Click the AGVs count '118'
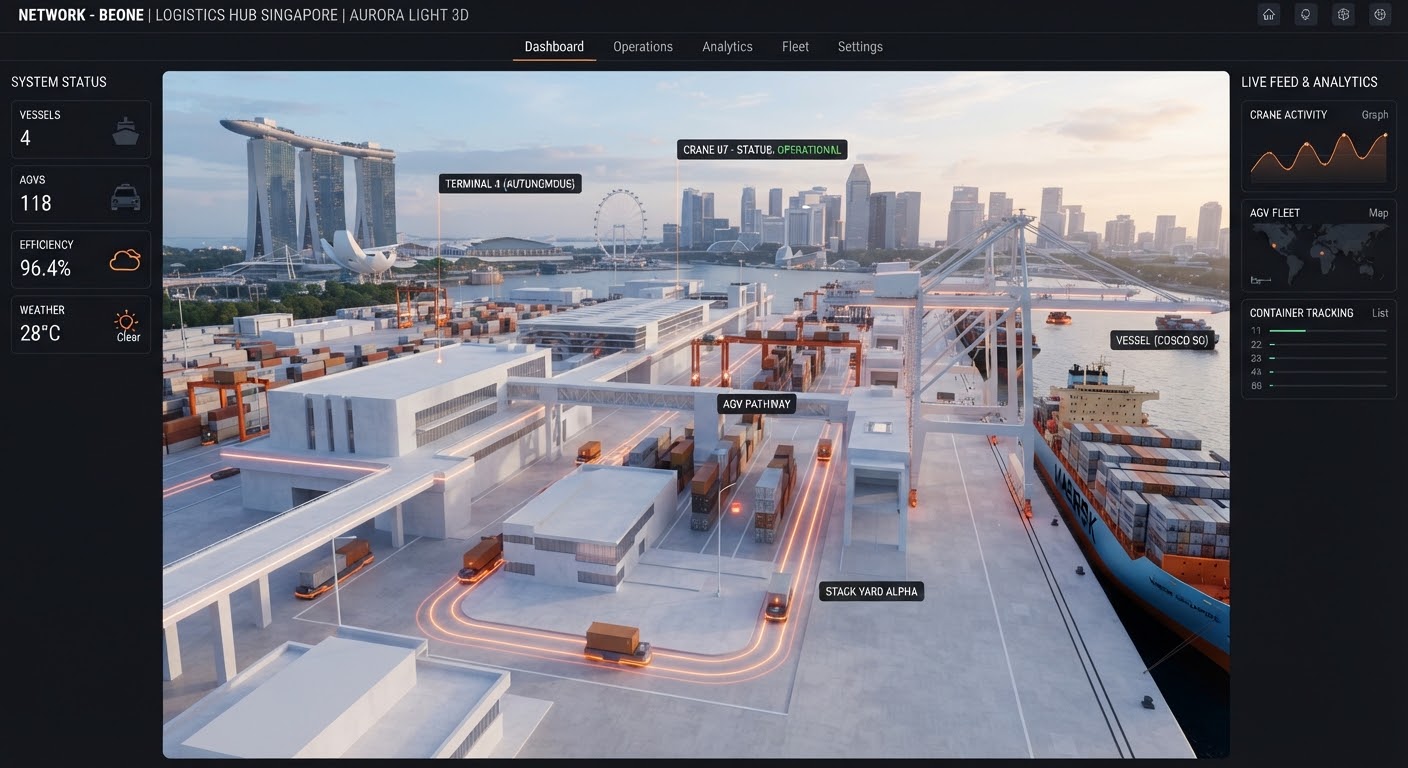 click(x=36, y=203)
